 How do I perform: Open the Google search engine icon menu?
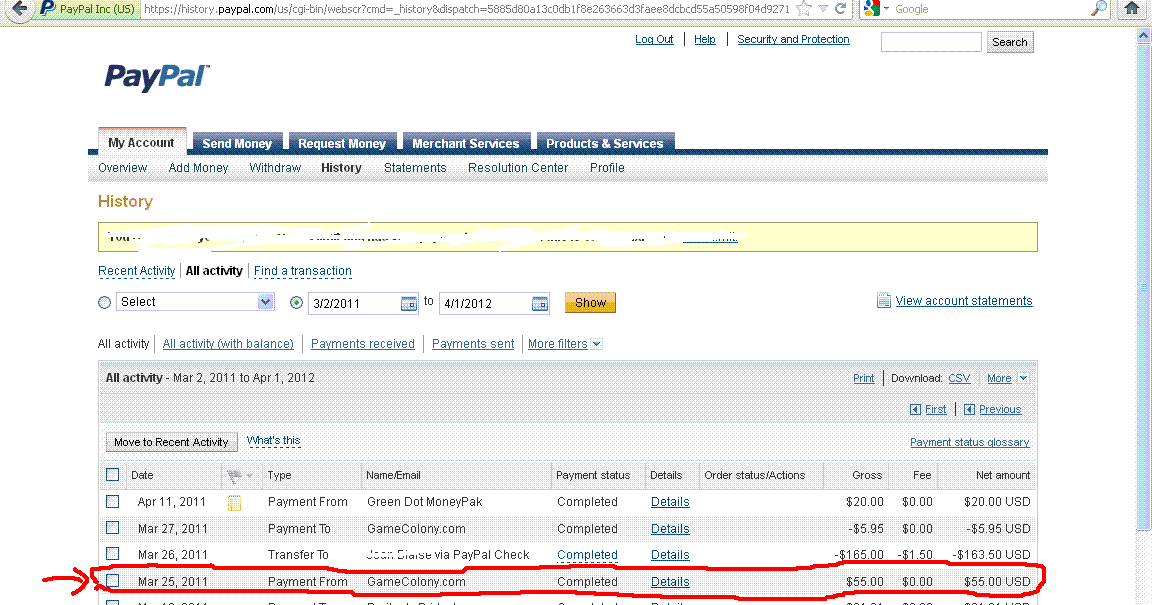click(876, 9)
